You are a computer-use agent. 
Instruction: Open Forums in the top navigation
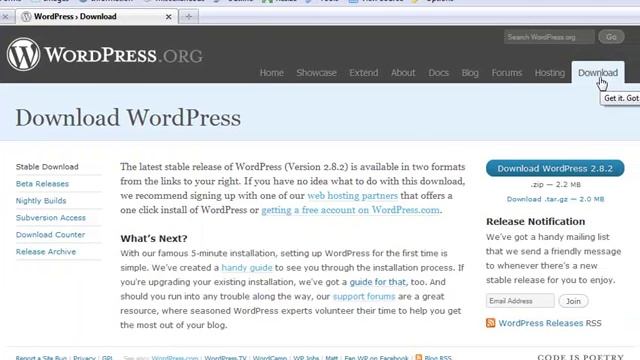[x=507, y=73]
